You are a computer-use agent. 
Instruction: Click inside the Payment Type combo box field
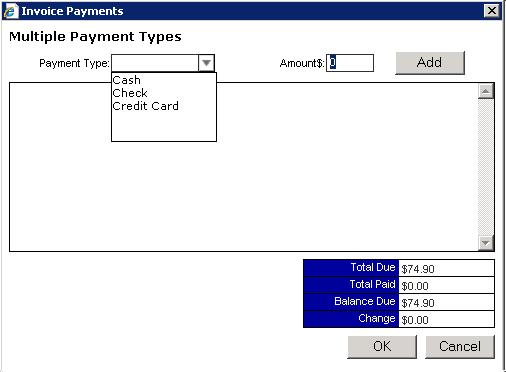click(x=155, y=63)
